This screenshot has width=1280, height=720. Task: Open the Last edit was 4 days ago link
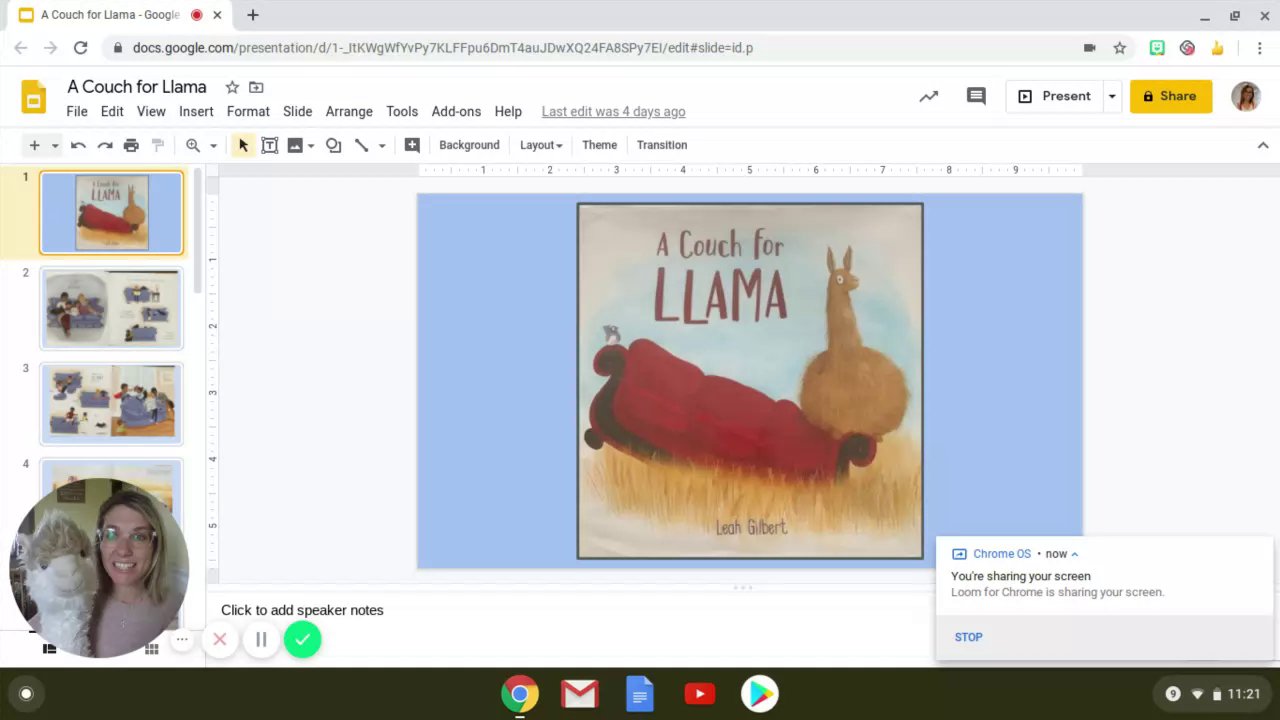click(x=613, y=112)
